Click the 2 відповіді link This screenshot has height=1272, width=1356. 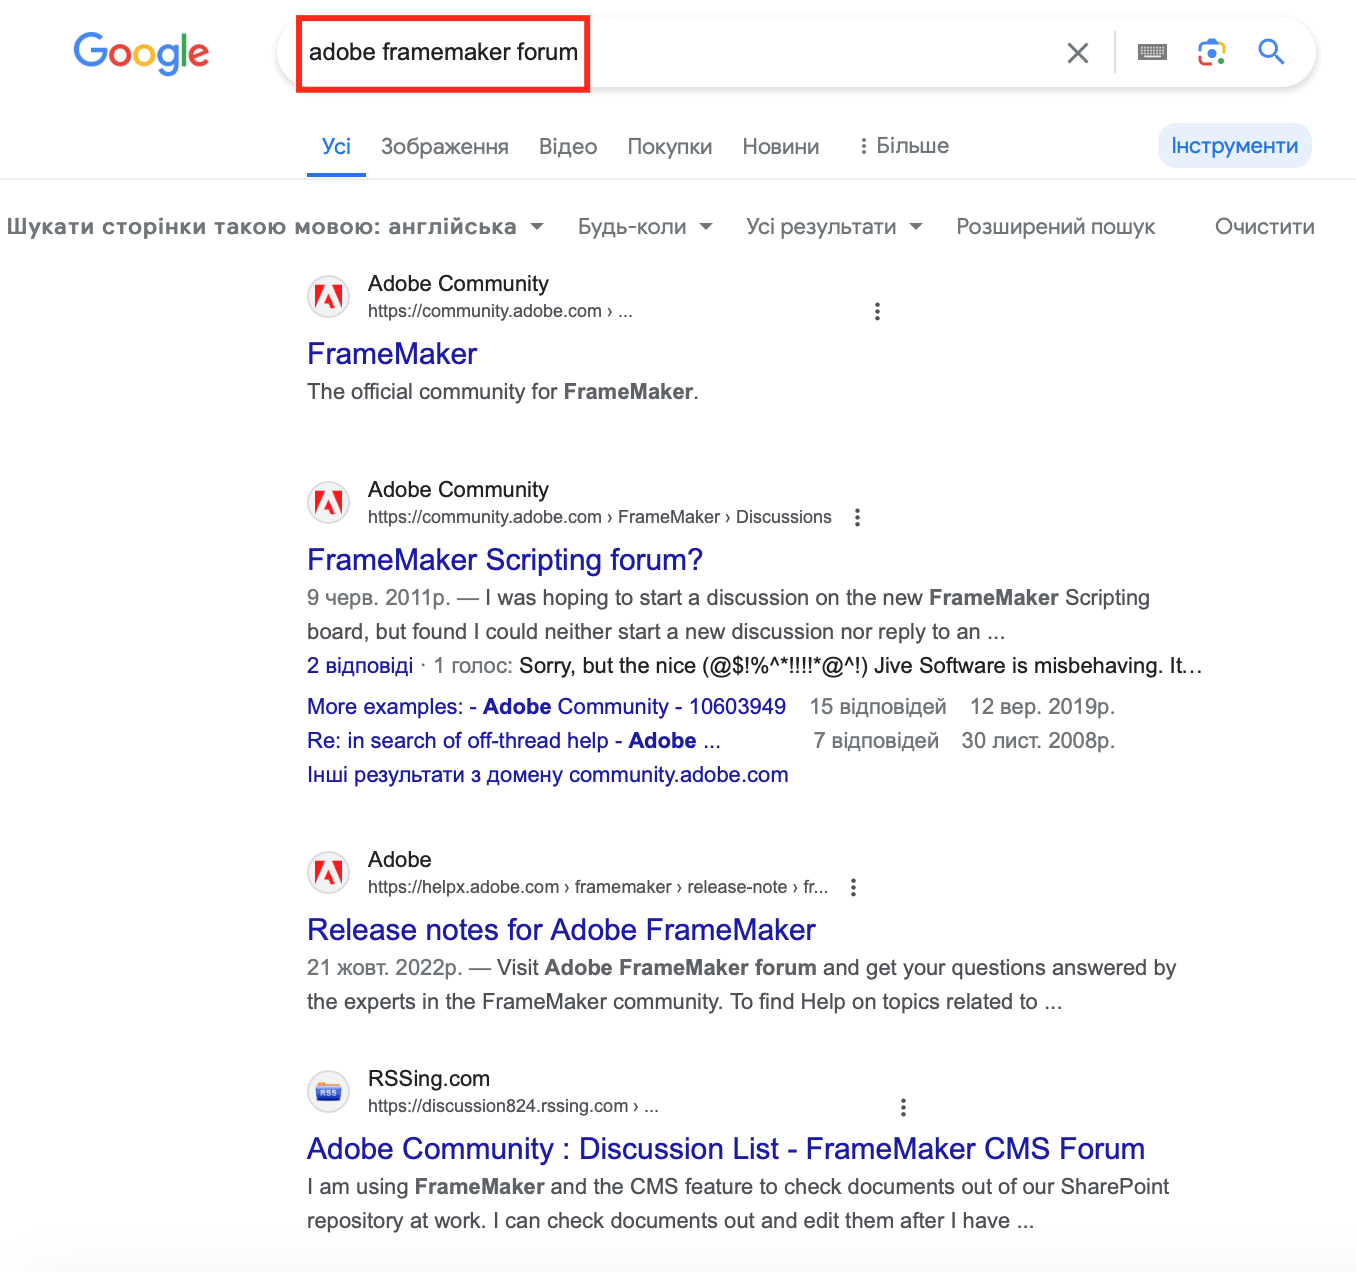pyautogui.click(x=360, y=666)
